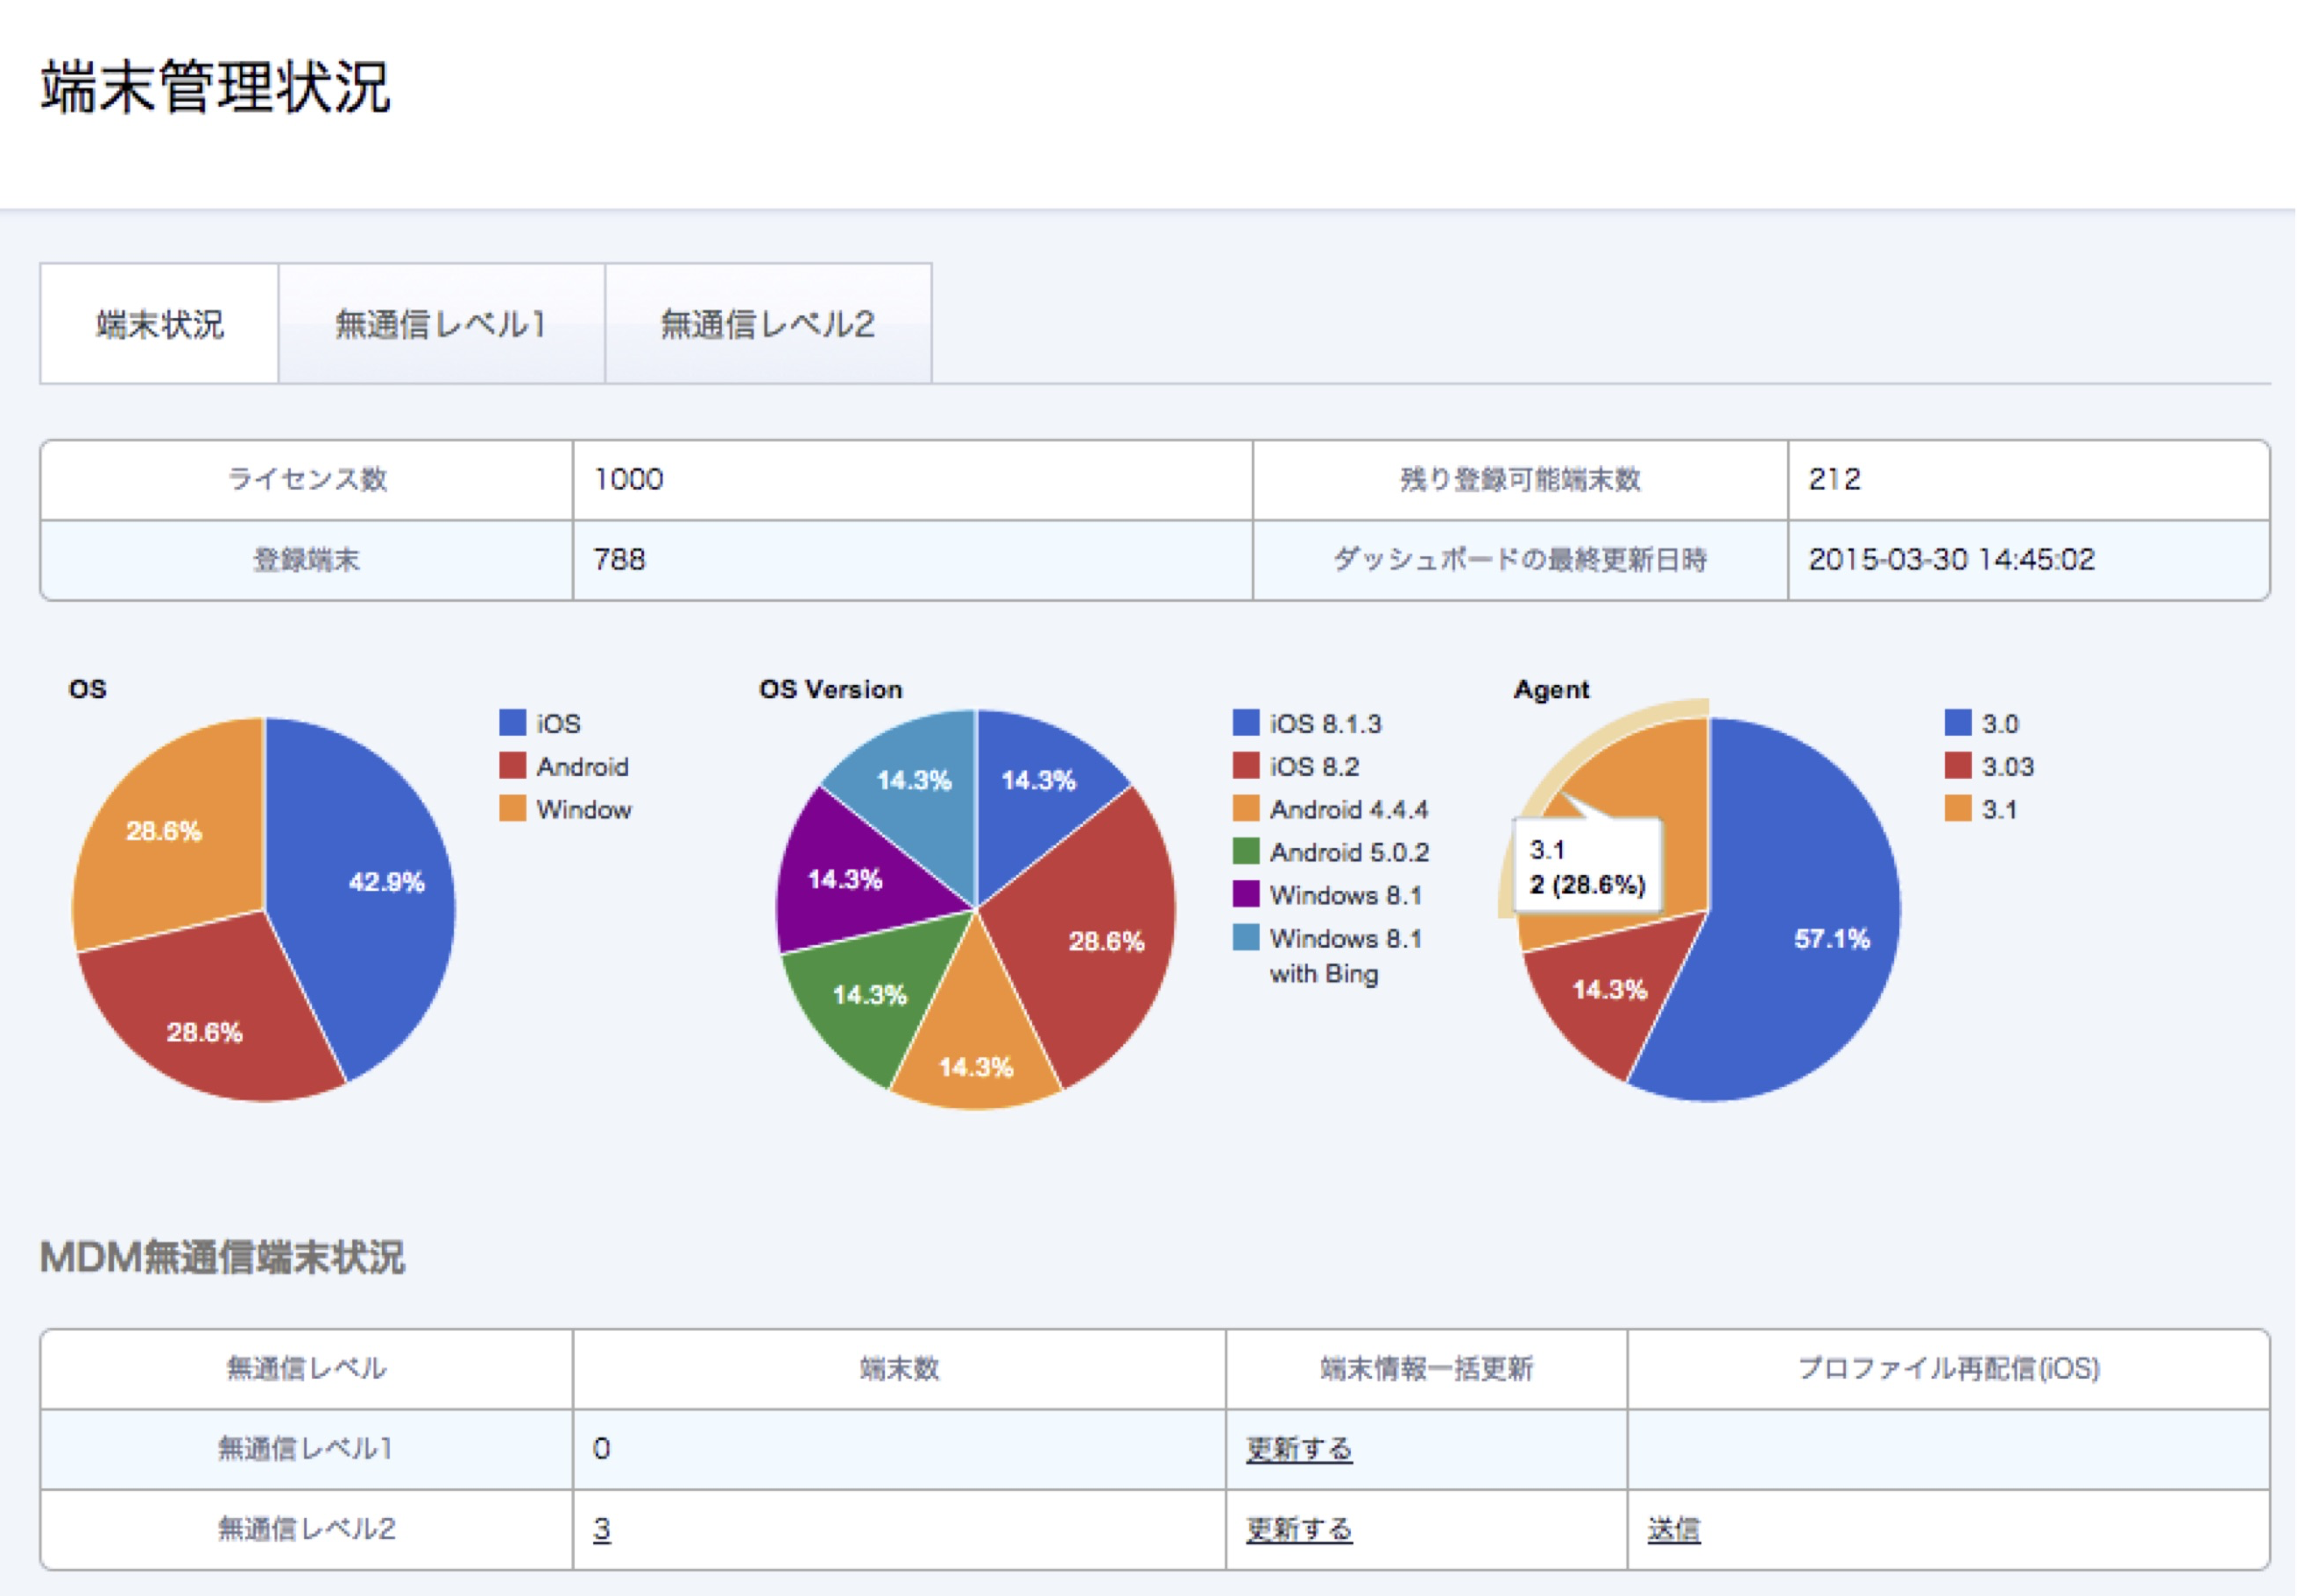2297x1596 pixels.
Task: Click the timestamp 2015-03-30 14:45:02
Action: tap(1951, 559)
